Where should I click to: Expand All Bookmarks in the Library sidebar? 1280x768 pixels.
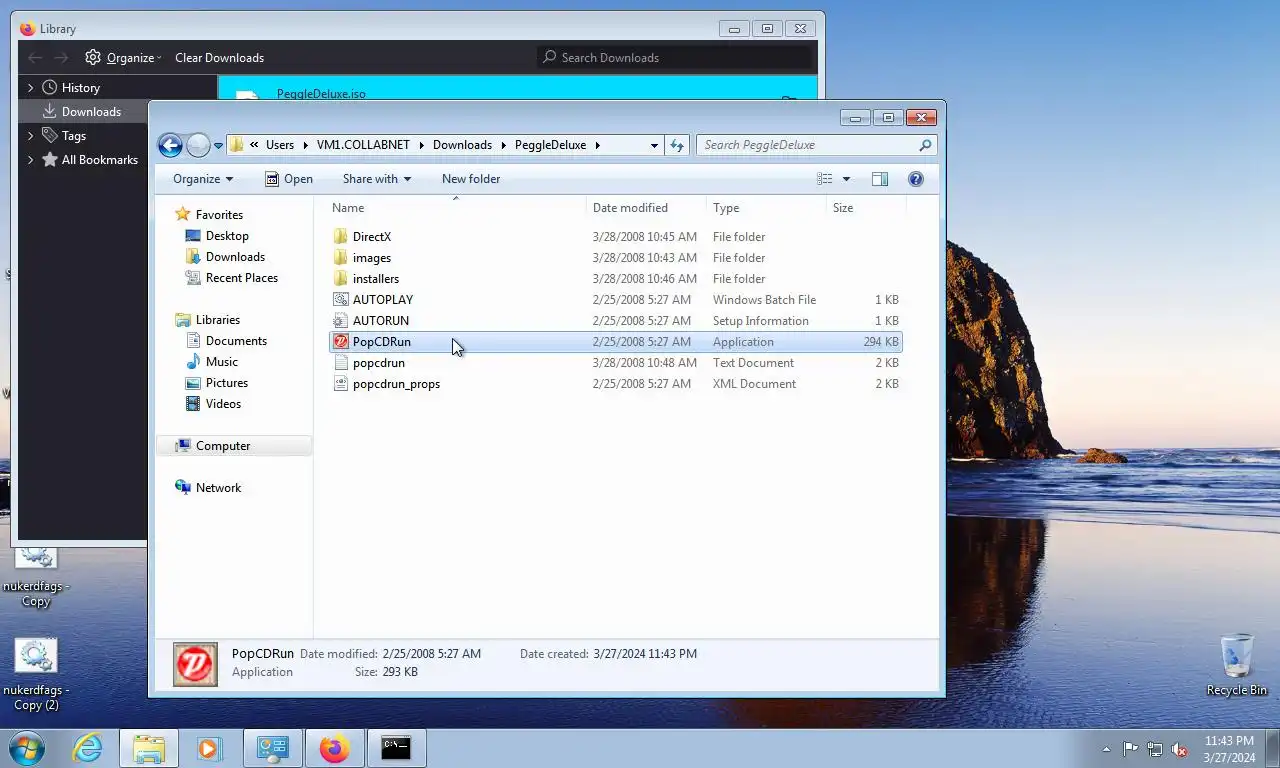click(30, 160)
